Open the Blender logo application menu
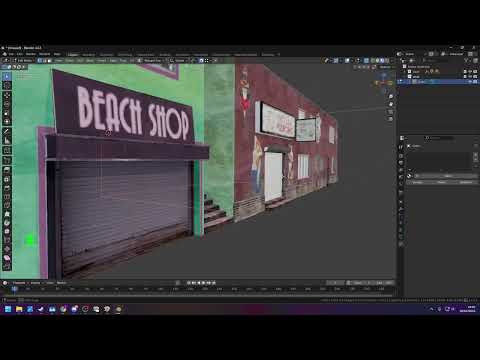Screen dimensions: 480x360 (5, 54)
